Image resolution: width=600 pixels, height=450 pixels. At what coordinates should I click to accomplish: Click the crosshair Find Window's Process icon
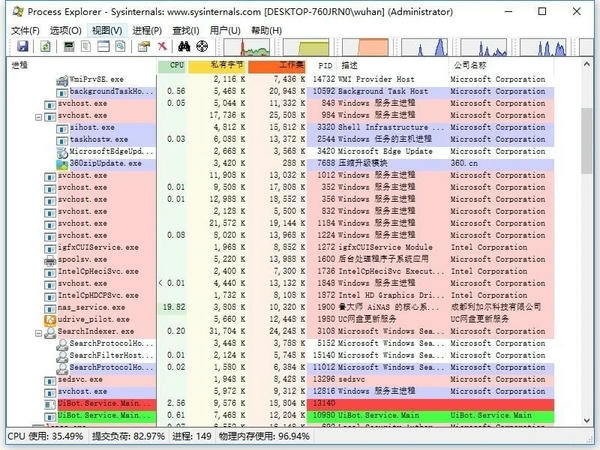coord(202,46)
